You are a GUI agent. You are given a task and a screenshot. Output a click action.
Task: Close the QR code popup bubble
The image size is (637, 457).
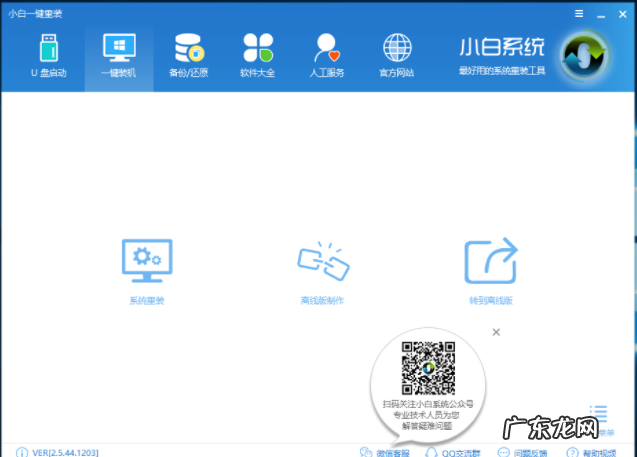(x=496, y=332)
